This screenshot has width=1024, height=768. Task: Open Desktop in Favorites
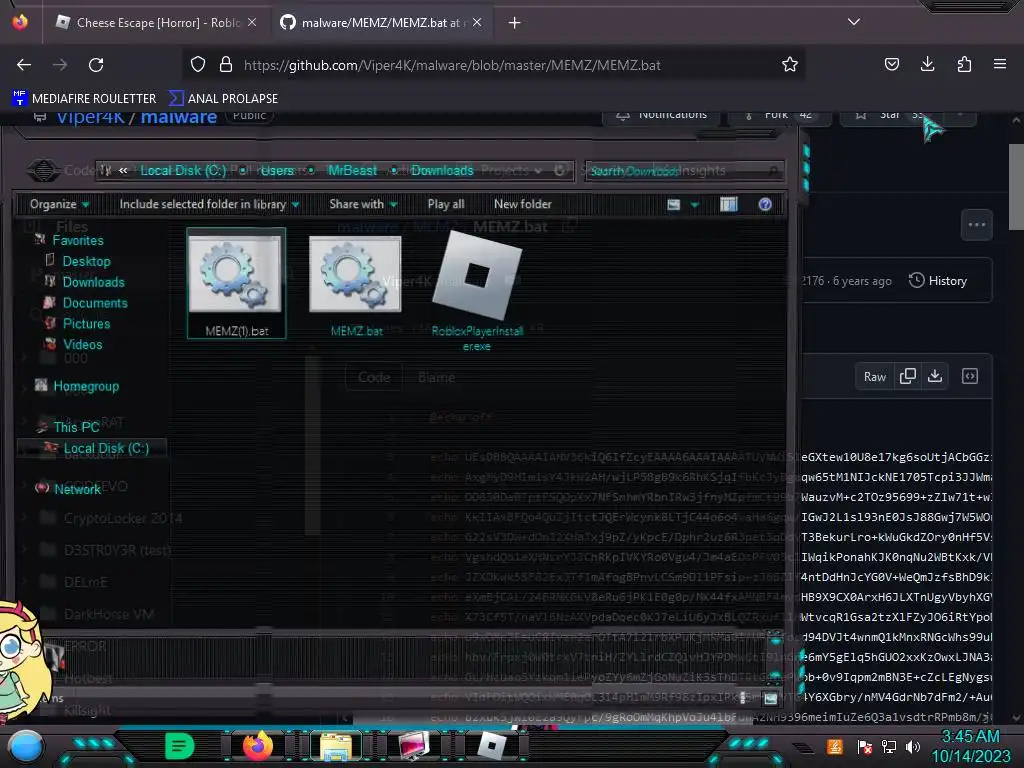(x=86, y=261)
